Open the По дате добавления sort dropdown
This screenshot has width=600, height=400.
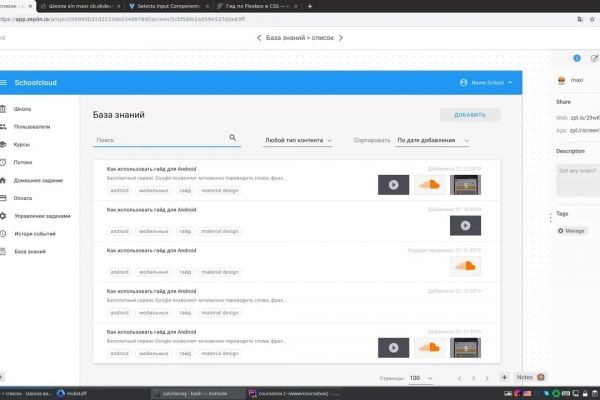432,140
